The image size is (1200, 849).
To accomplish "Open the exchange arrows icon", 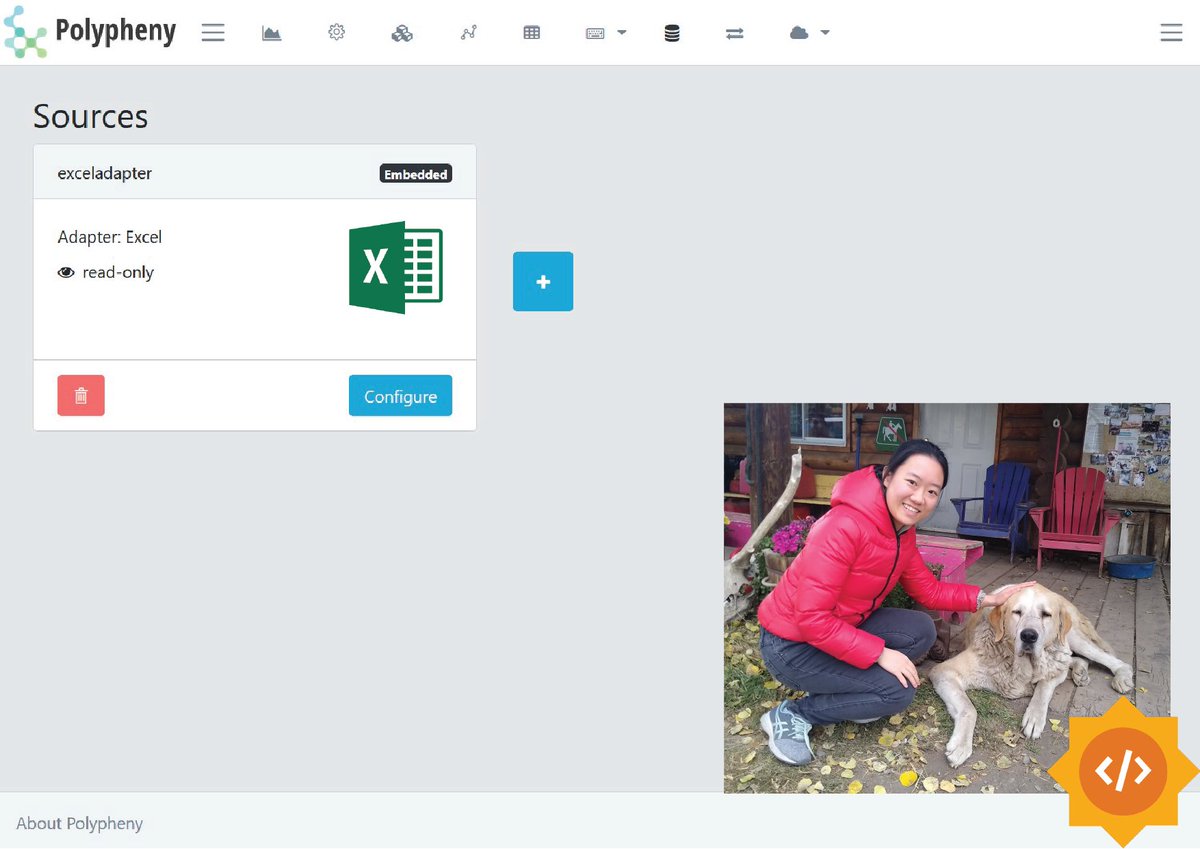I will [x=735, y=33].
